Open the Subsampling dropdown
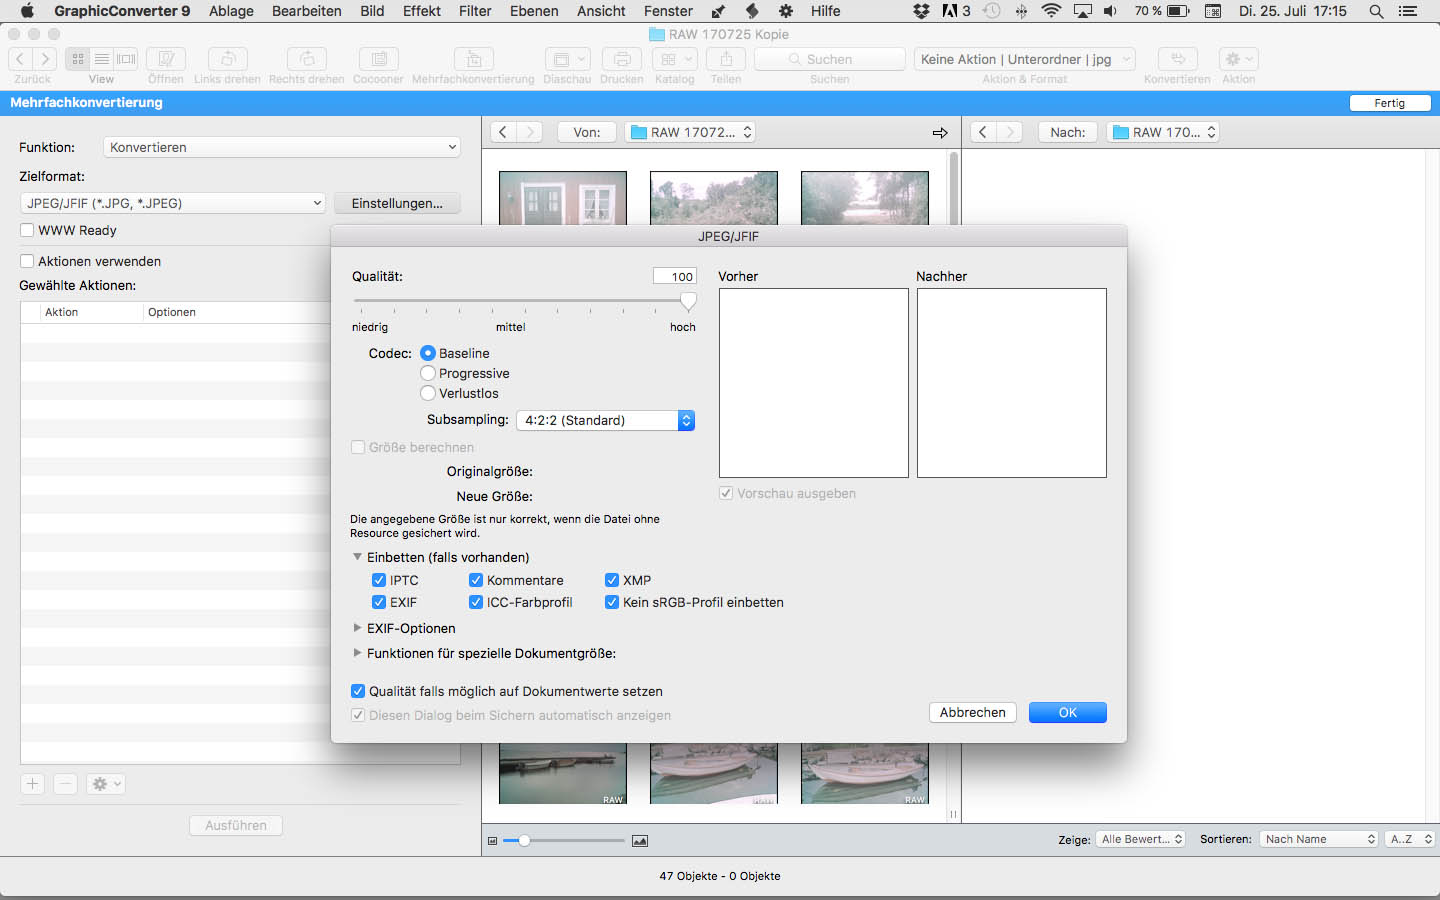The height and width of the screenshot is (900, 1440). [605, 421]
